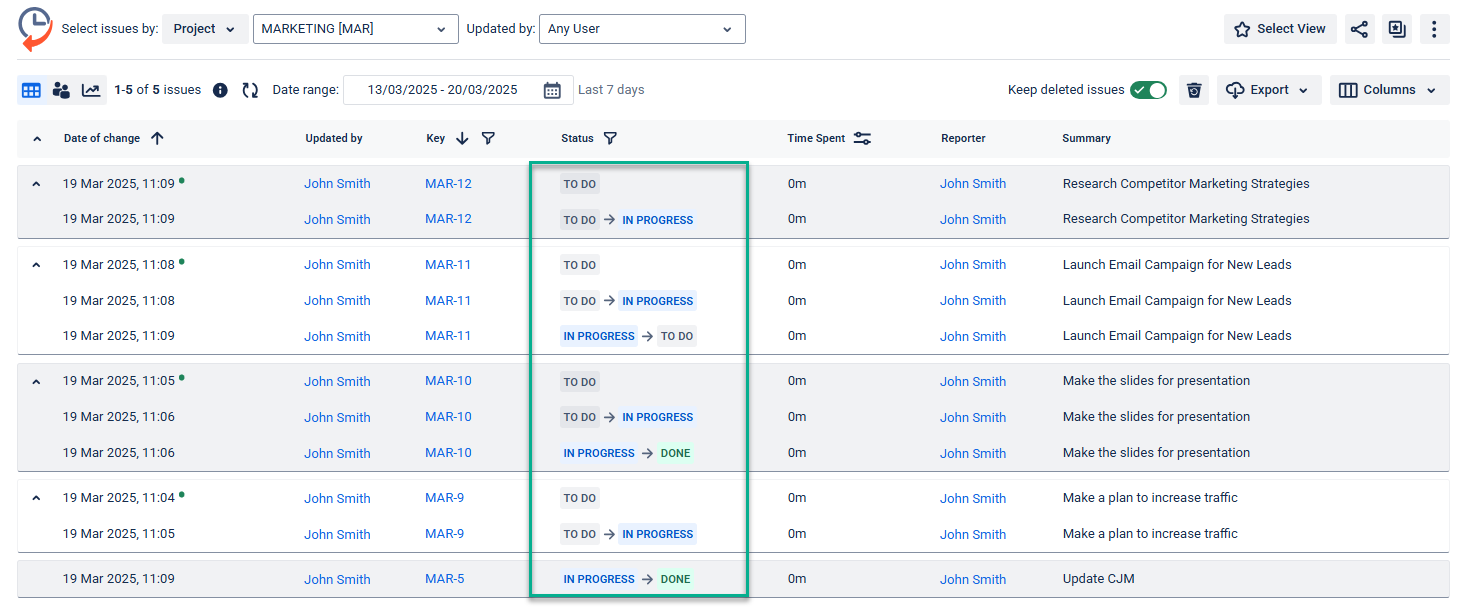
Task: Click the filter icon beside Key column
Action: tap(488, 138)
